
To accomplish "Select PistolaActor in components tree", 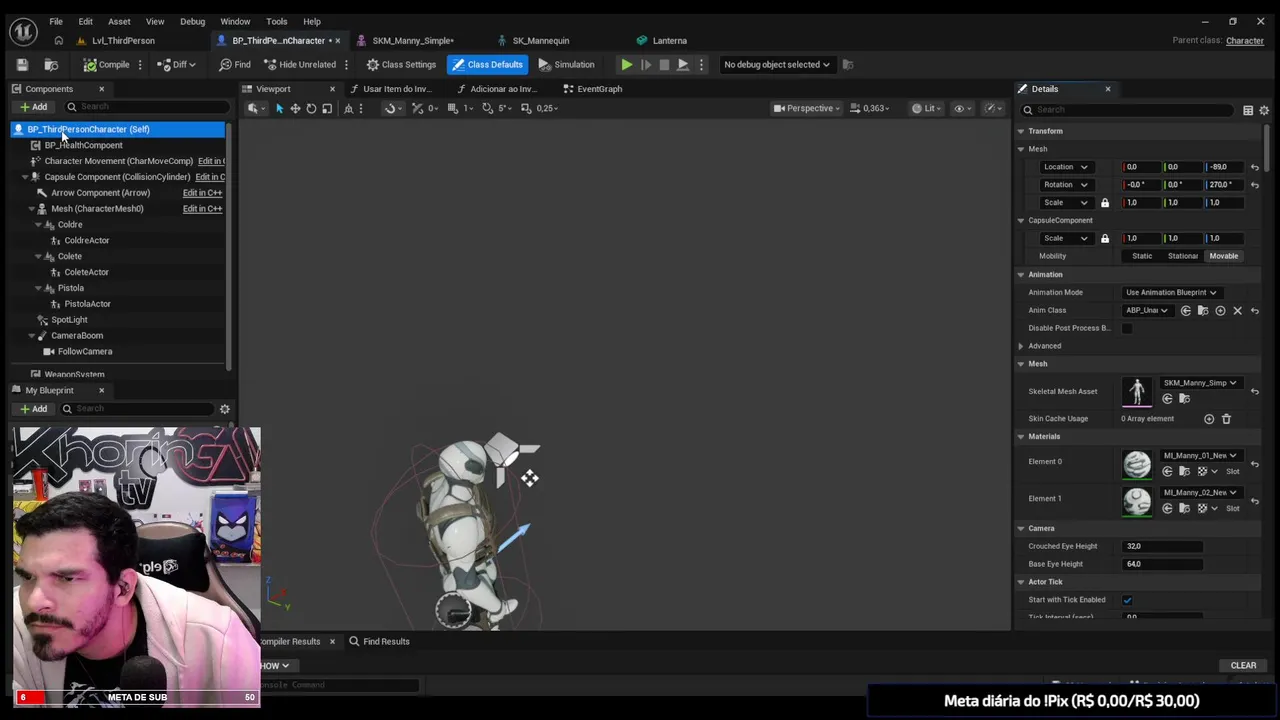I will coord(87,304).
